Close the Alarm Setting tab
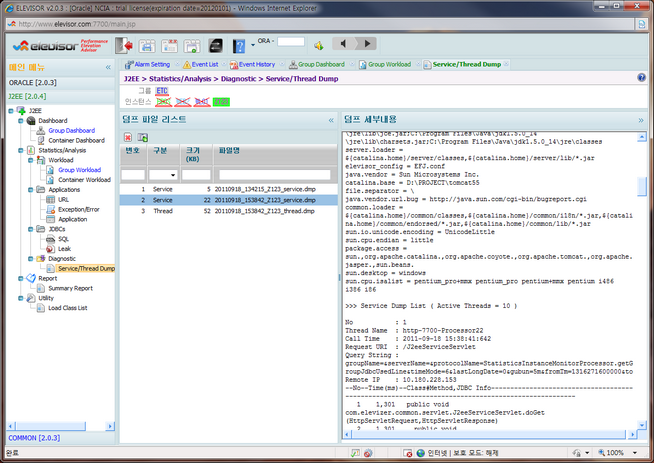 click(177, 64)
